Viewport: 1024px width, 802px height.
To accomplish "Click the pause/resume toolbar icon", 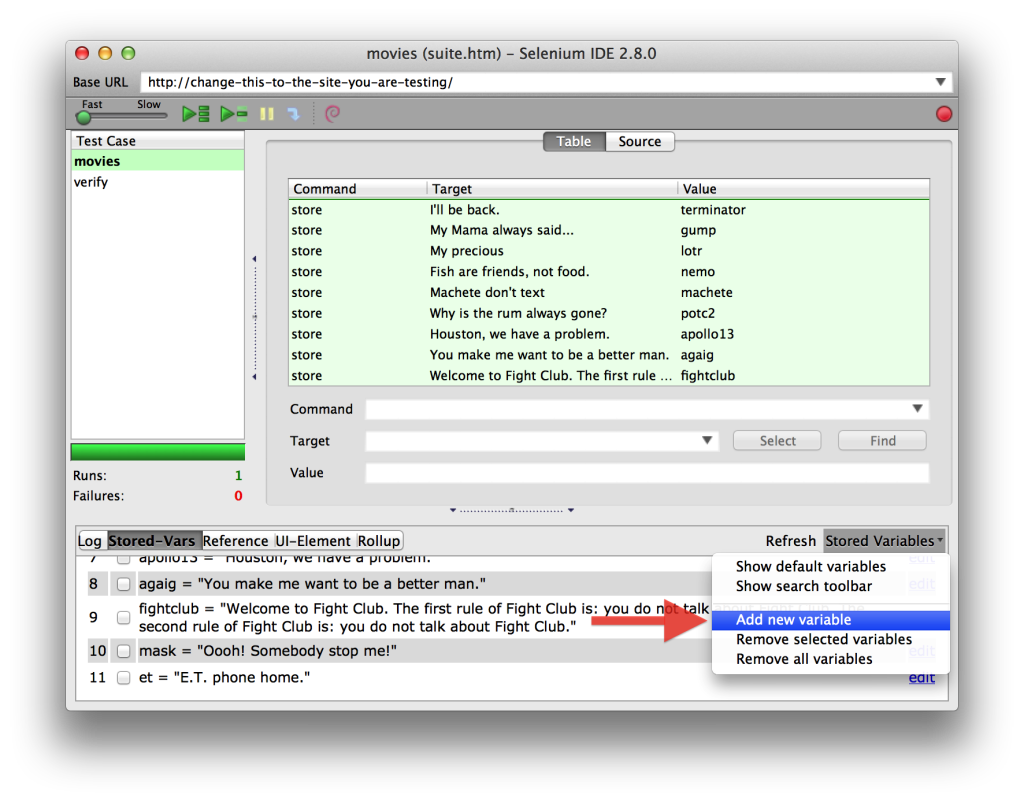I will point(266,114).
